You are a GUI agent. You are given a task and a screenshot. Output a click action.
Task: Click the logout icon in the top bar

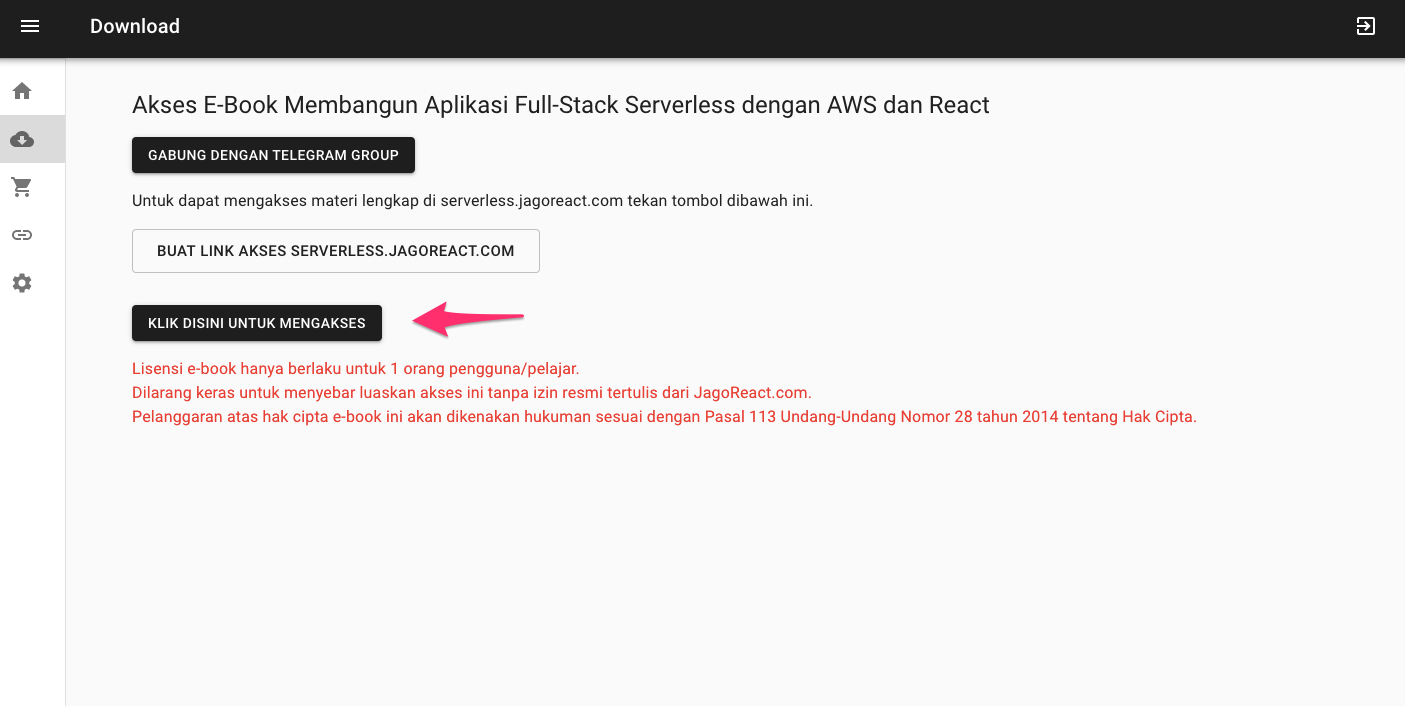pyautogui.click(x=1366, y=26)
